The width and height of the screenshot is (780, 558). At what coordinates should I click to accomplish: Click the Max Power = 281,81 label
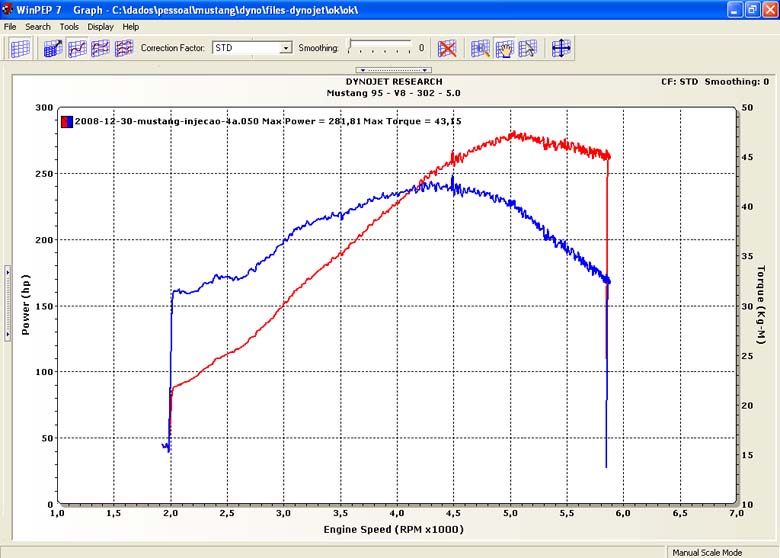[x=311, y=121]
